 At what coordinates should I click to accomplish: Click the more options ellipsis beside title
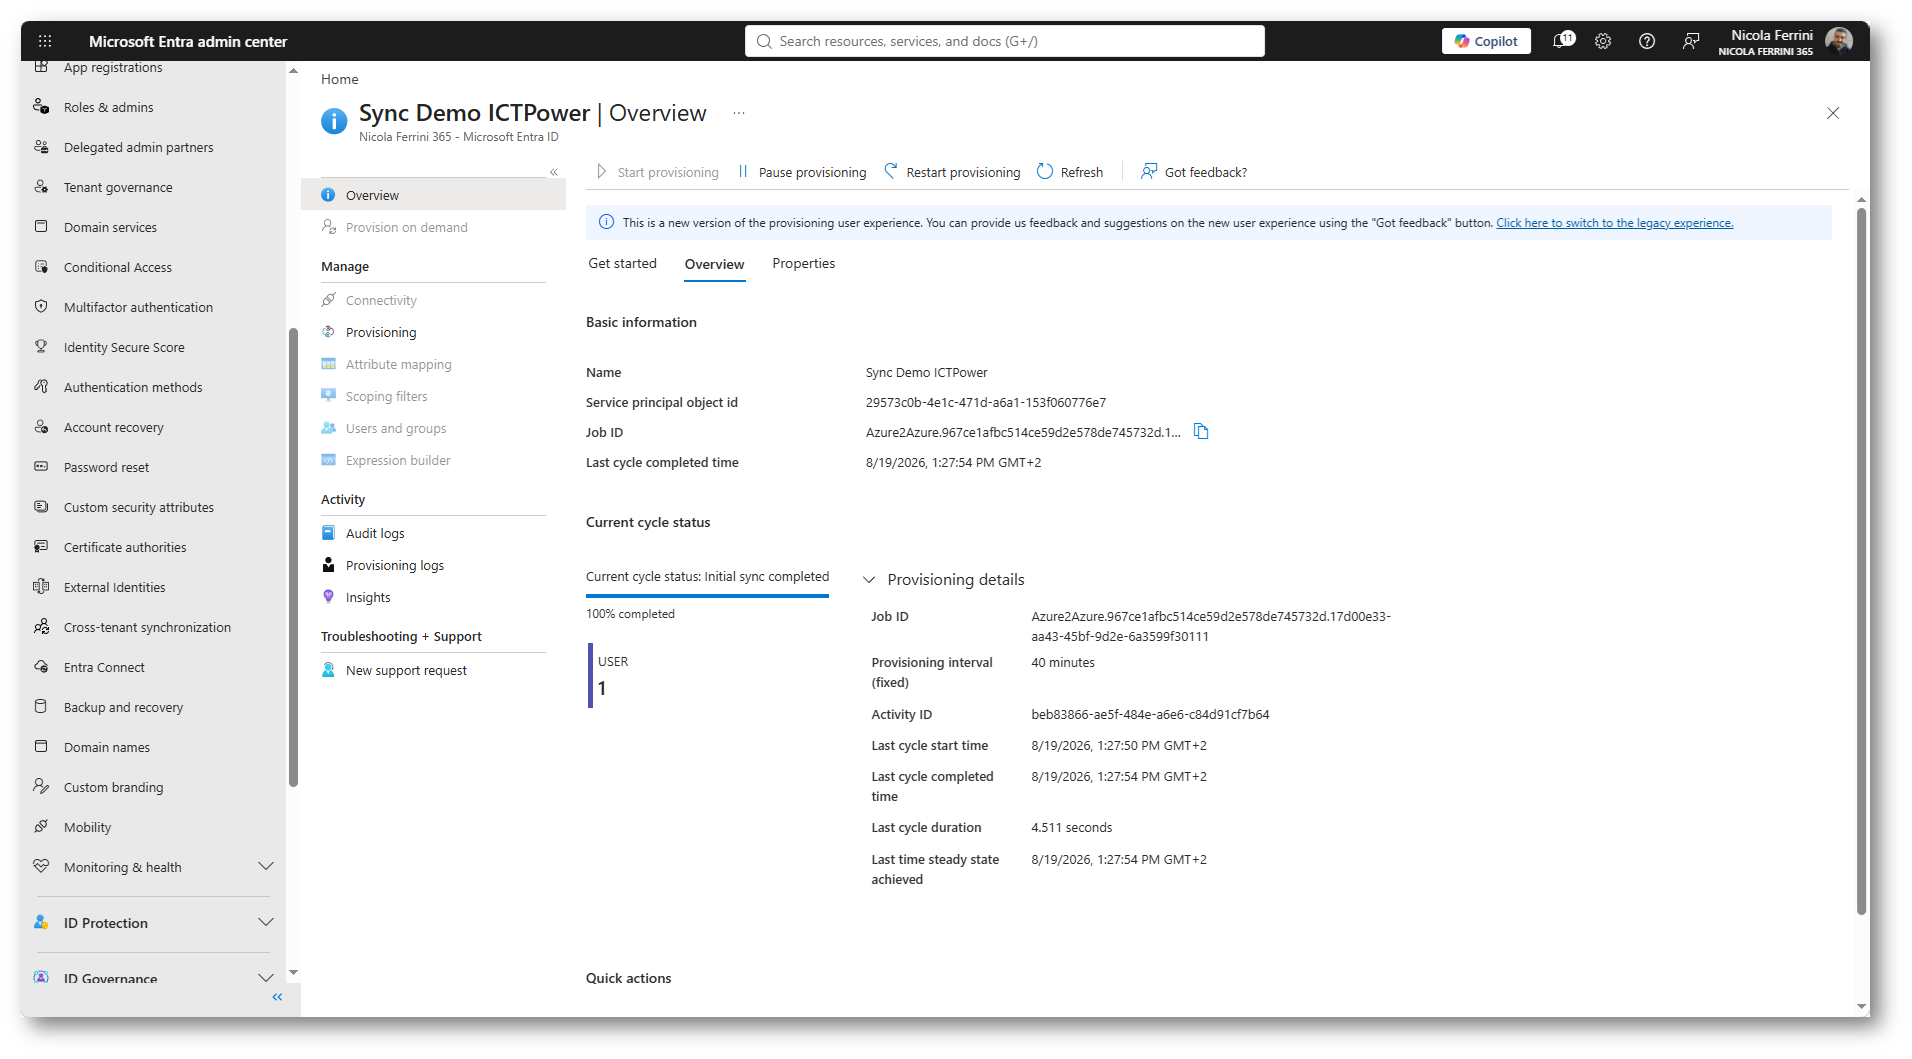tap(739, 113)
